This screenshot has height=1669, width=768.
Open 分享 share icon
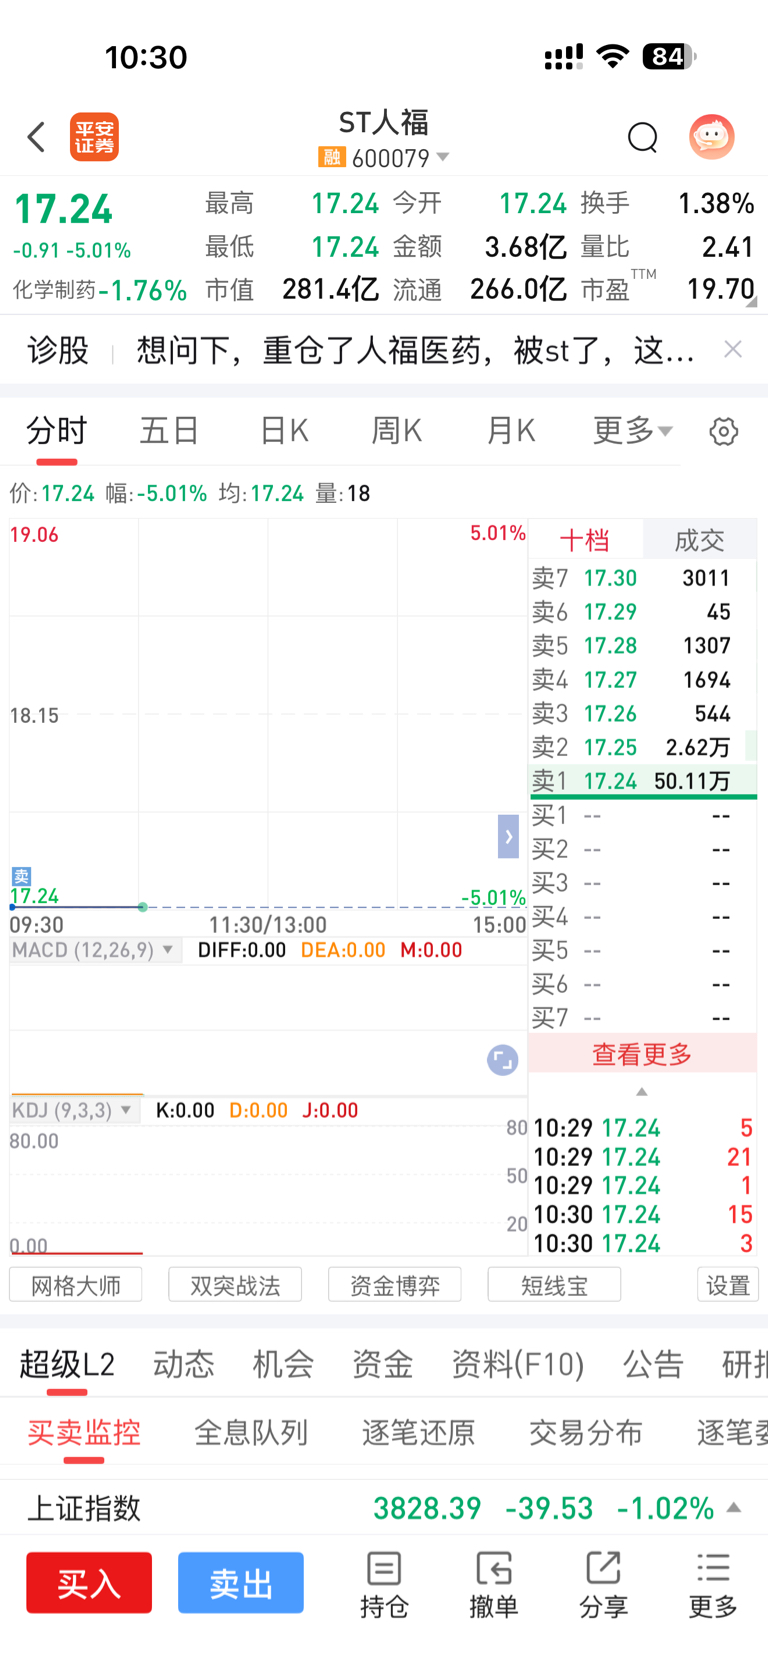tap(603, 1585)
